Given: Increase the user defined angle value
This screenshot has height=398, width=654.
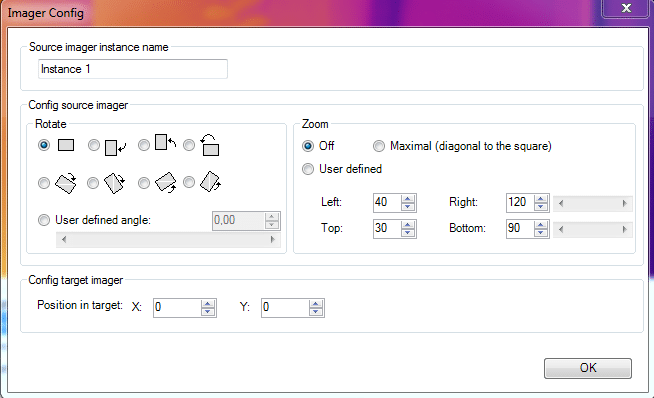Looking at the screenshot, I should pos(272,217).
